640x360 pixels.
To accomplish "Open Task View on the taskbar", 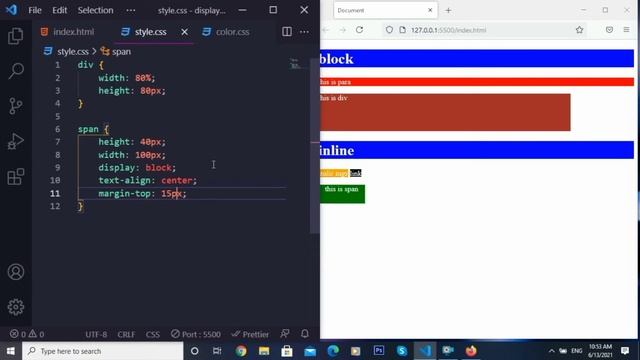I will 217,351.
